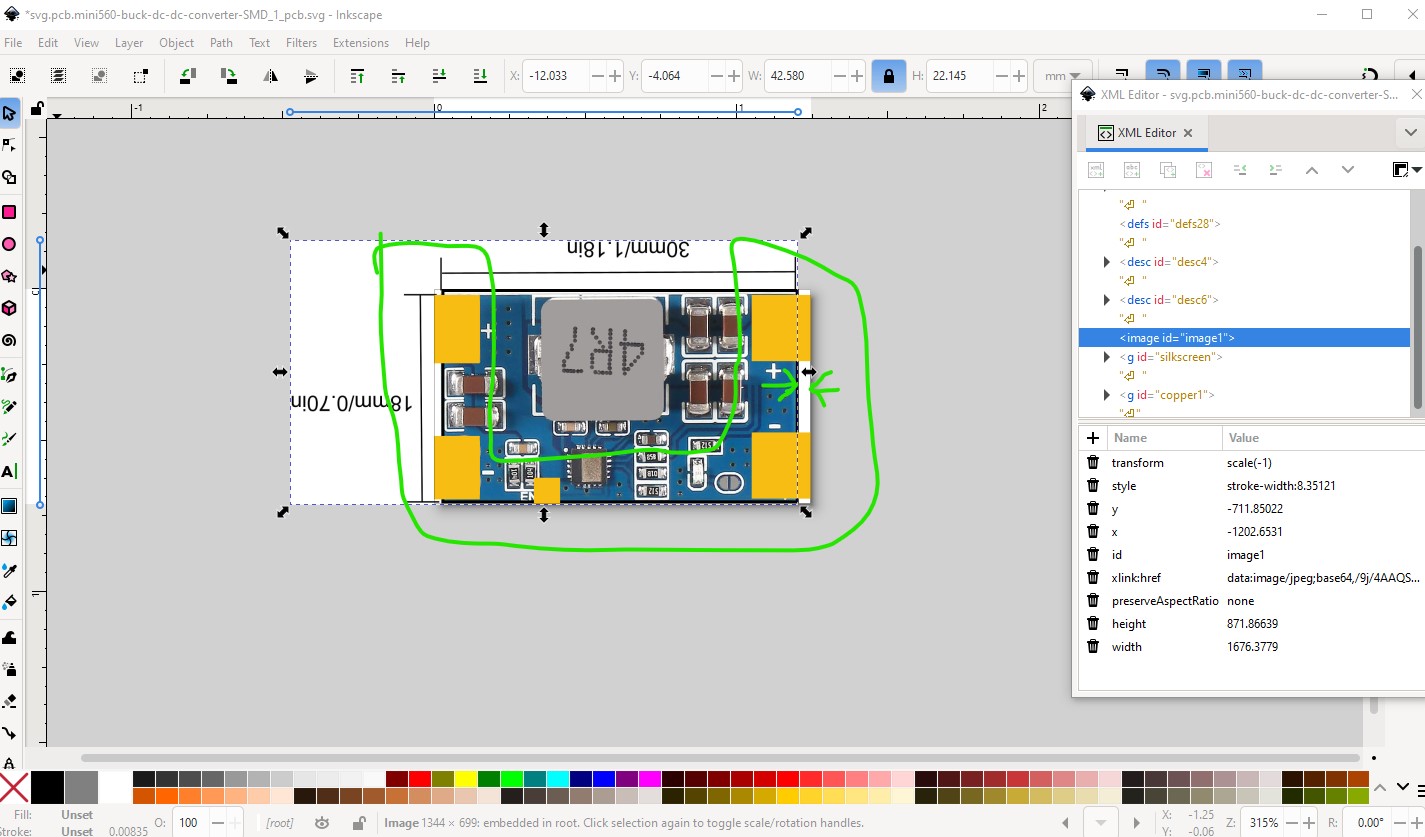Viewport: 1425px width, 837px height.
Task: Expand the silkscreen group node
Action: coord(1106,357)
